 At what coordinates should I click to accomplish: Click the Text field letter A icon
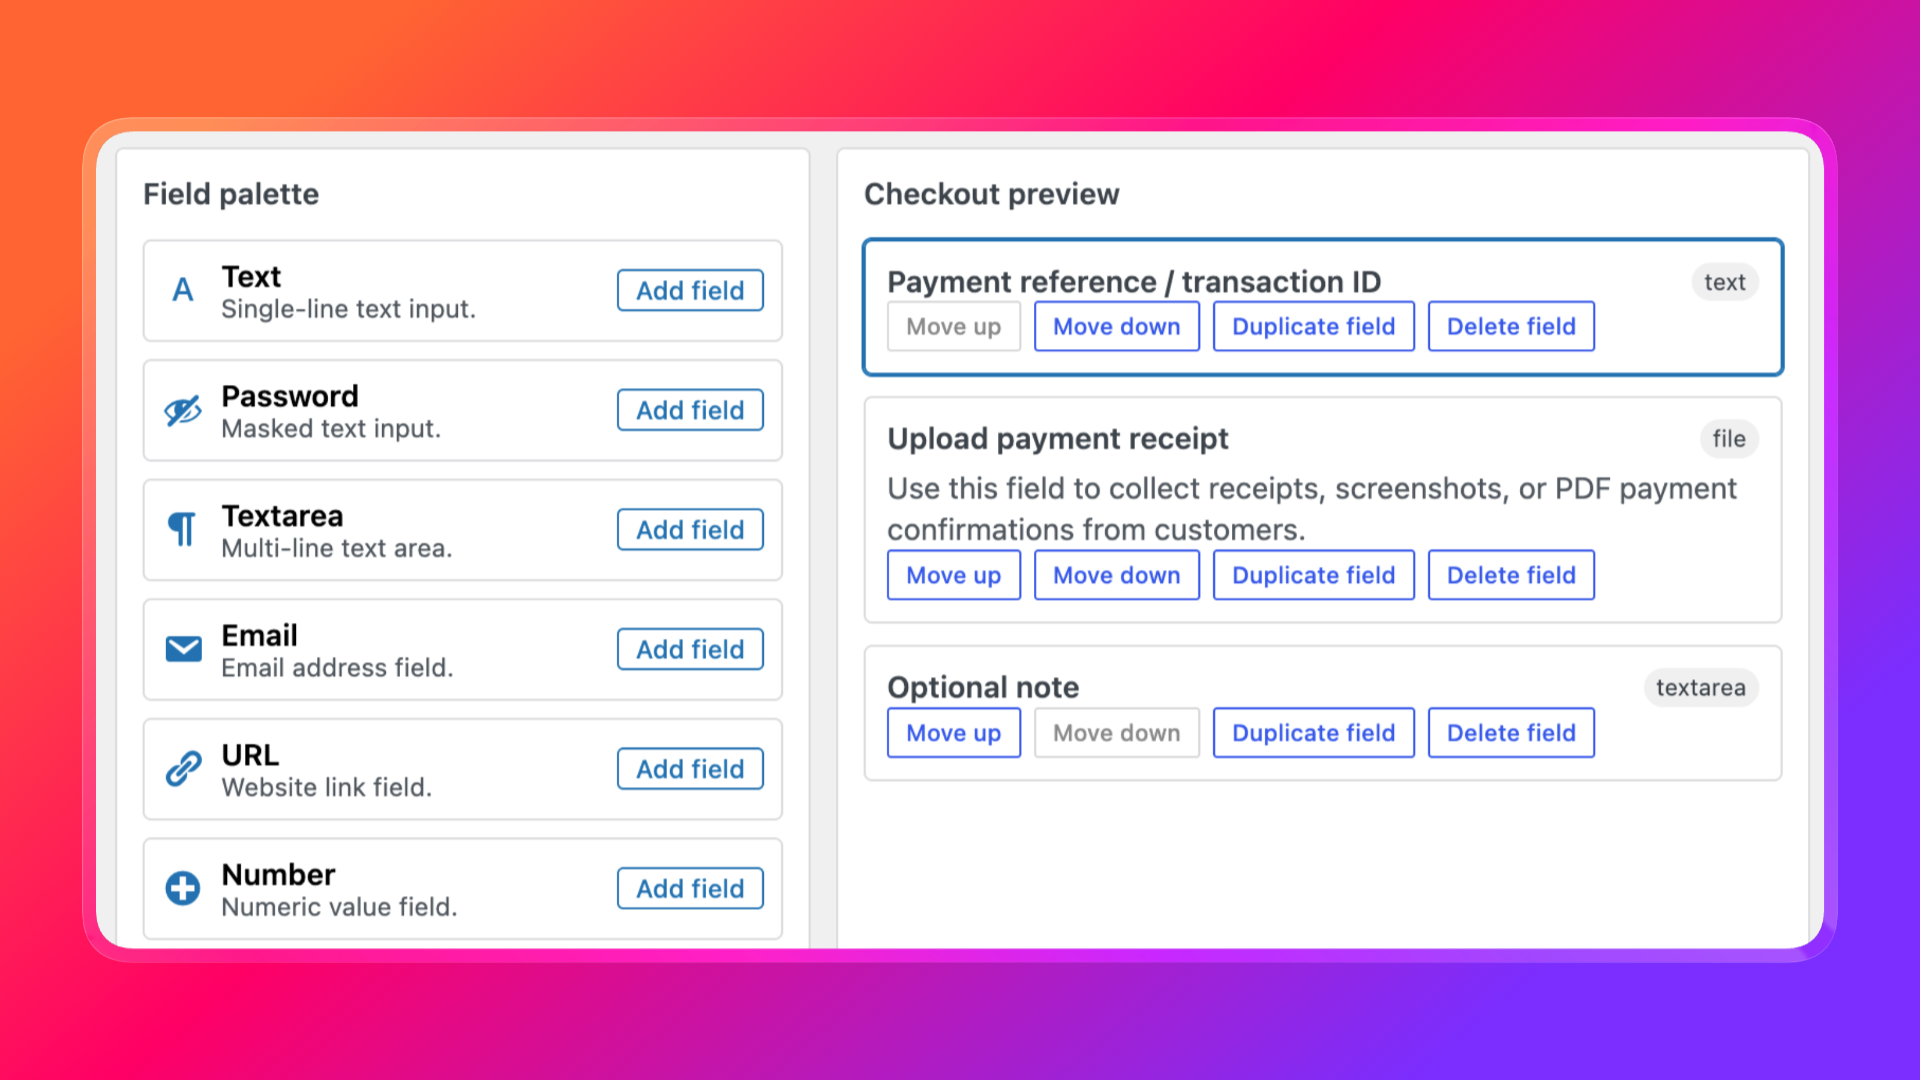[x=183, y=290]
